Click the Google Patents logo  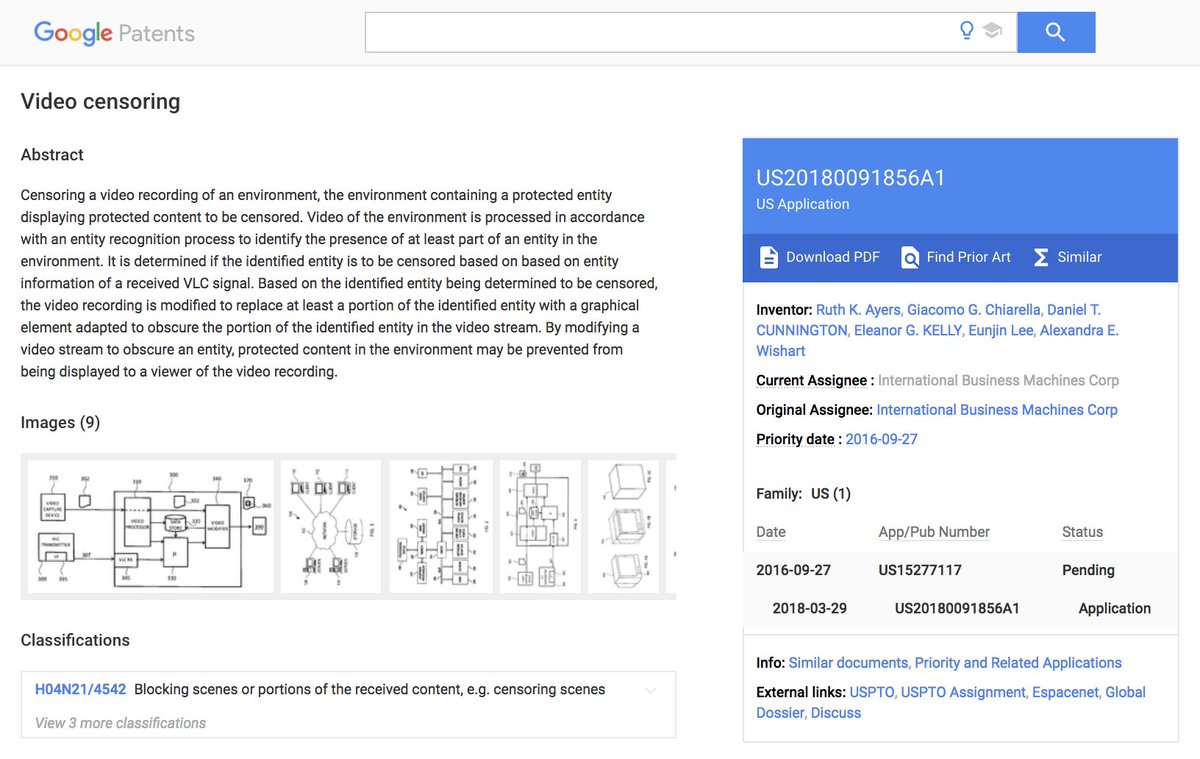(114, 33)
